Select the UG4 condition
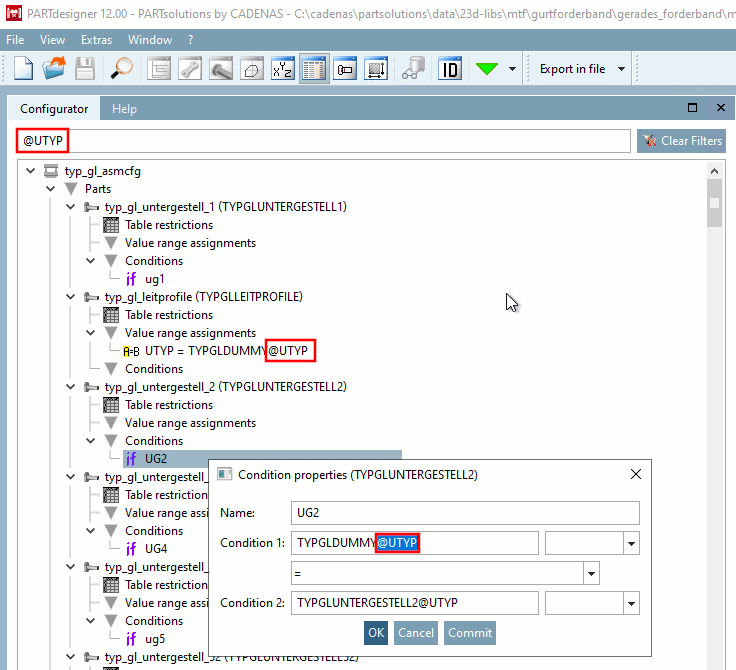The width and height of the screenshot is (736, 670). click(x=156, y=549)
